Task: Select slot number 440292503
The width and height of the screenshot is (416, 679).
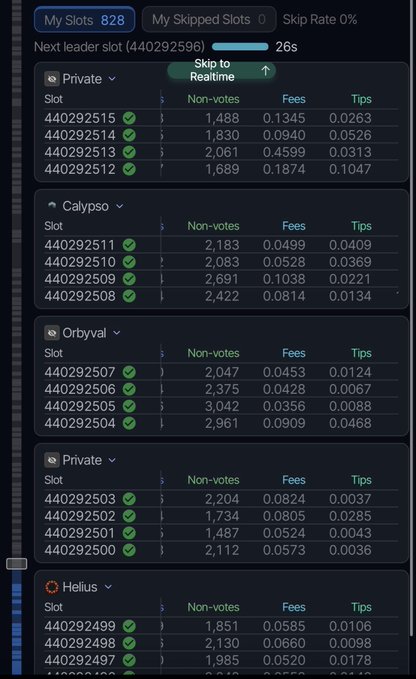Action: [80, 499]
